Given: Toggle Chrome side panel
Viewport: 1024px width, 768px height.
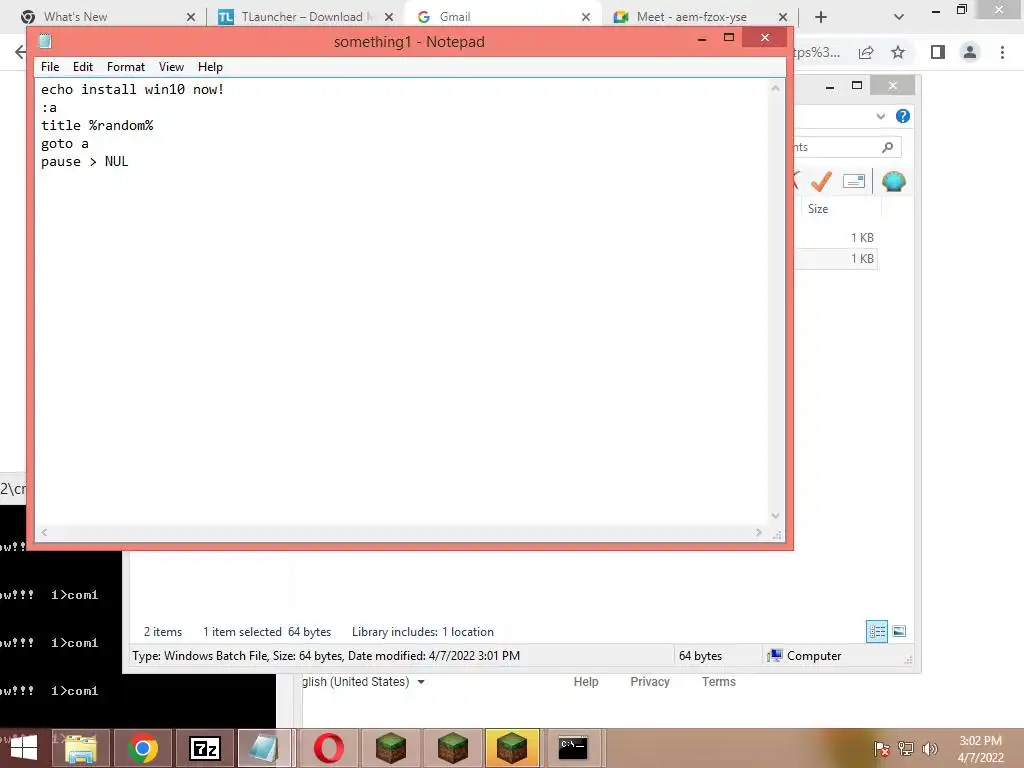Looking at the screenshot, I should point(938,52).
